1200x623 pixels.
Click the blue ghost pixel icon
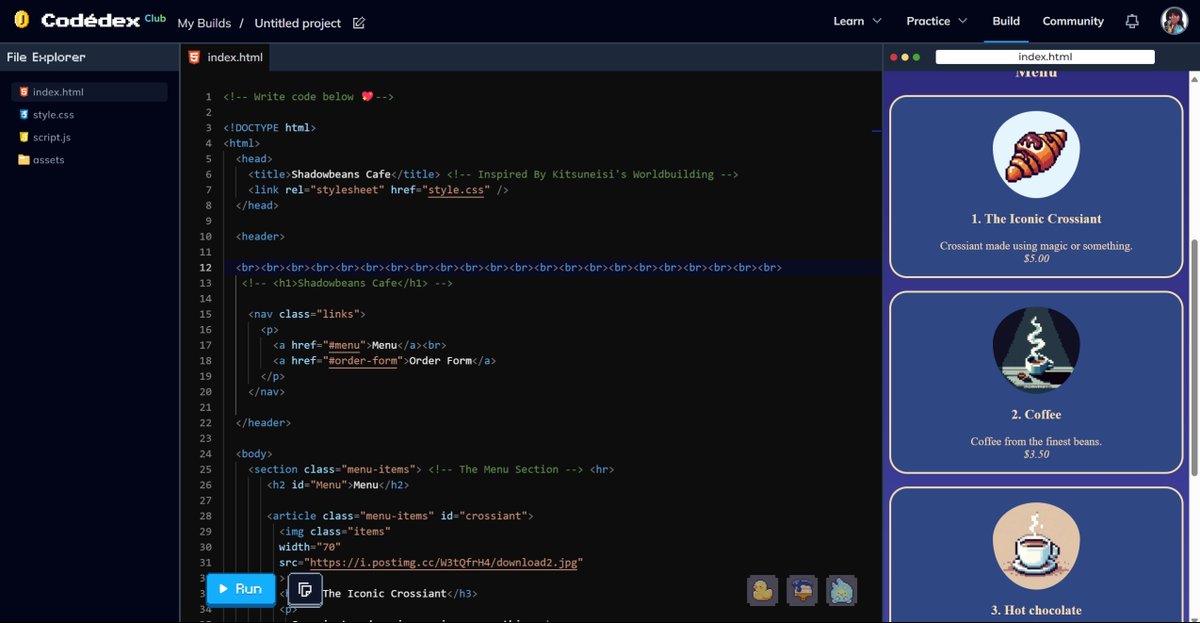(841, 591)
